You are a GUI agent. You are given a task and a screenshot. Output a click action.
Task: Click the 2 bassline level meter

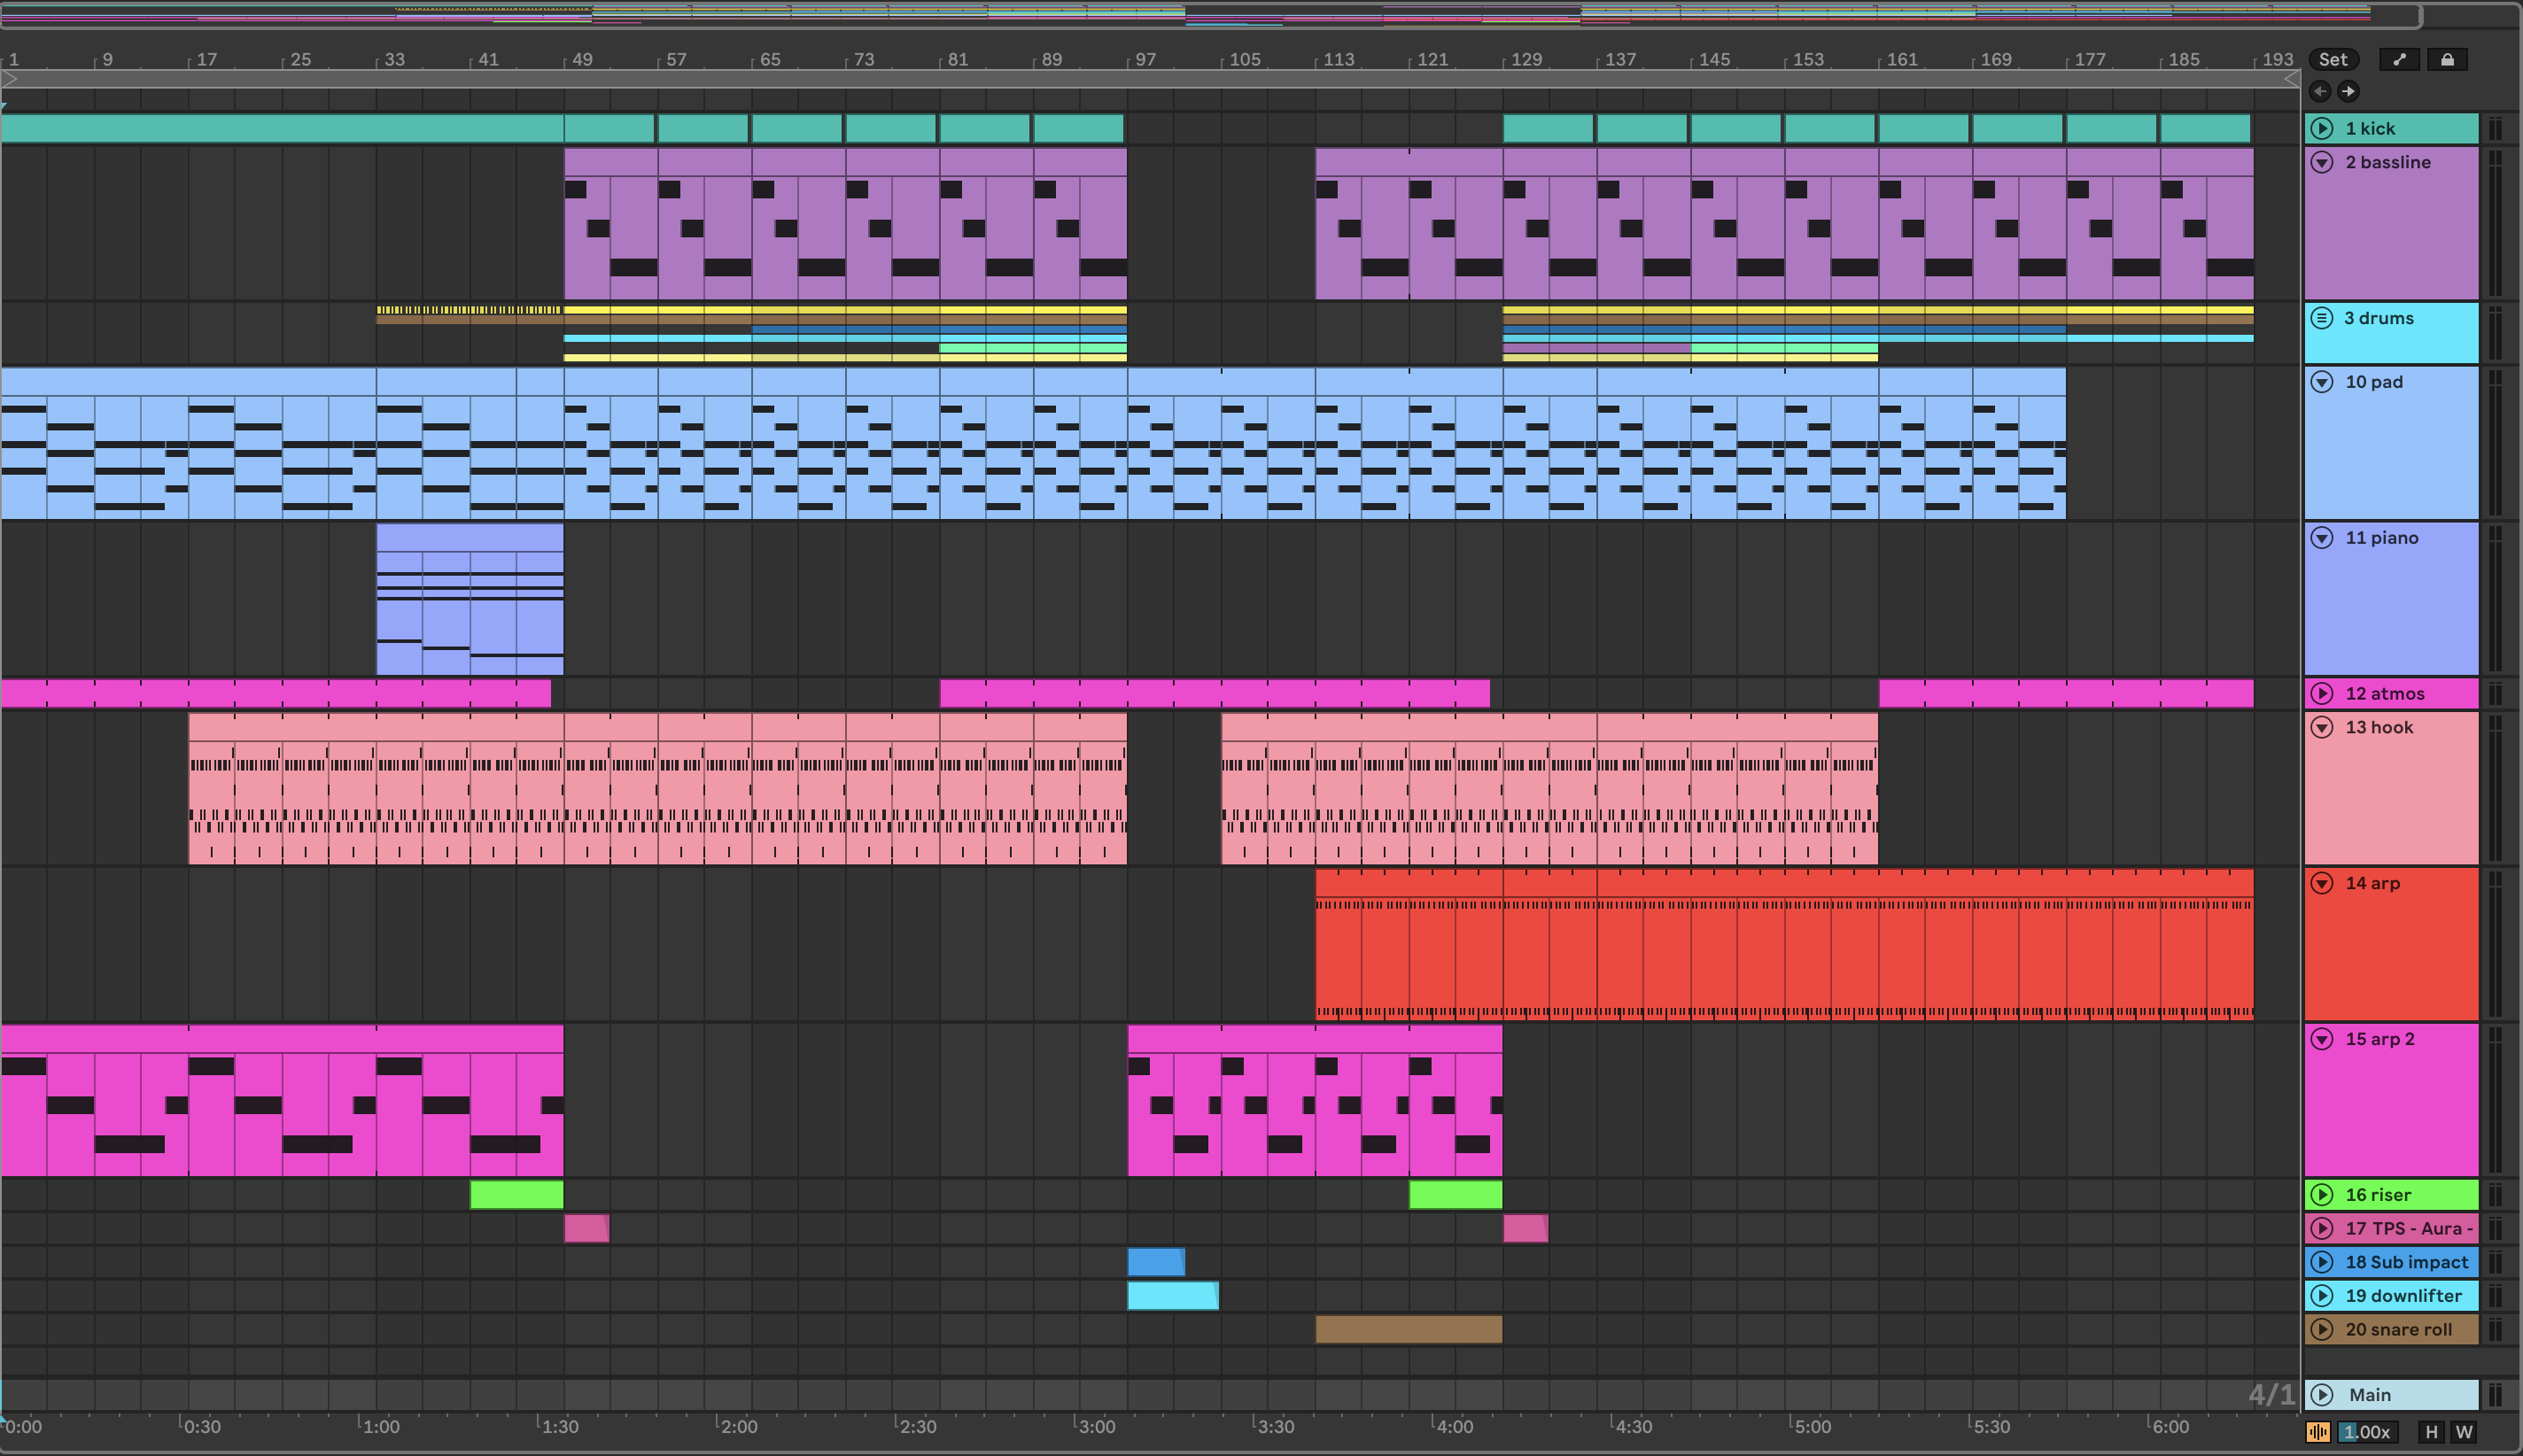(x=2495, y=223)
